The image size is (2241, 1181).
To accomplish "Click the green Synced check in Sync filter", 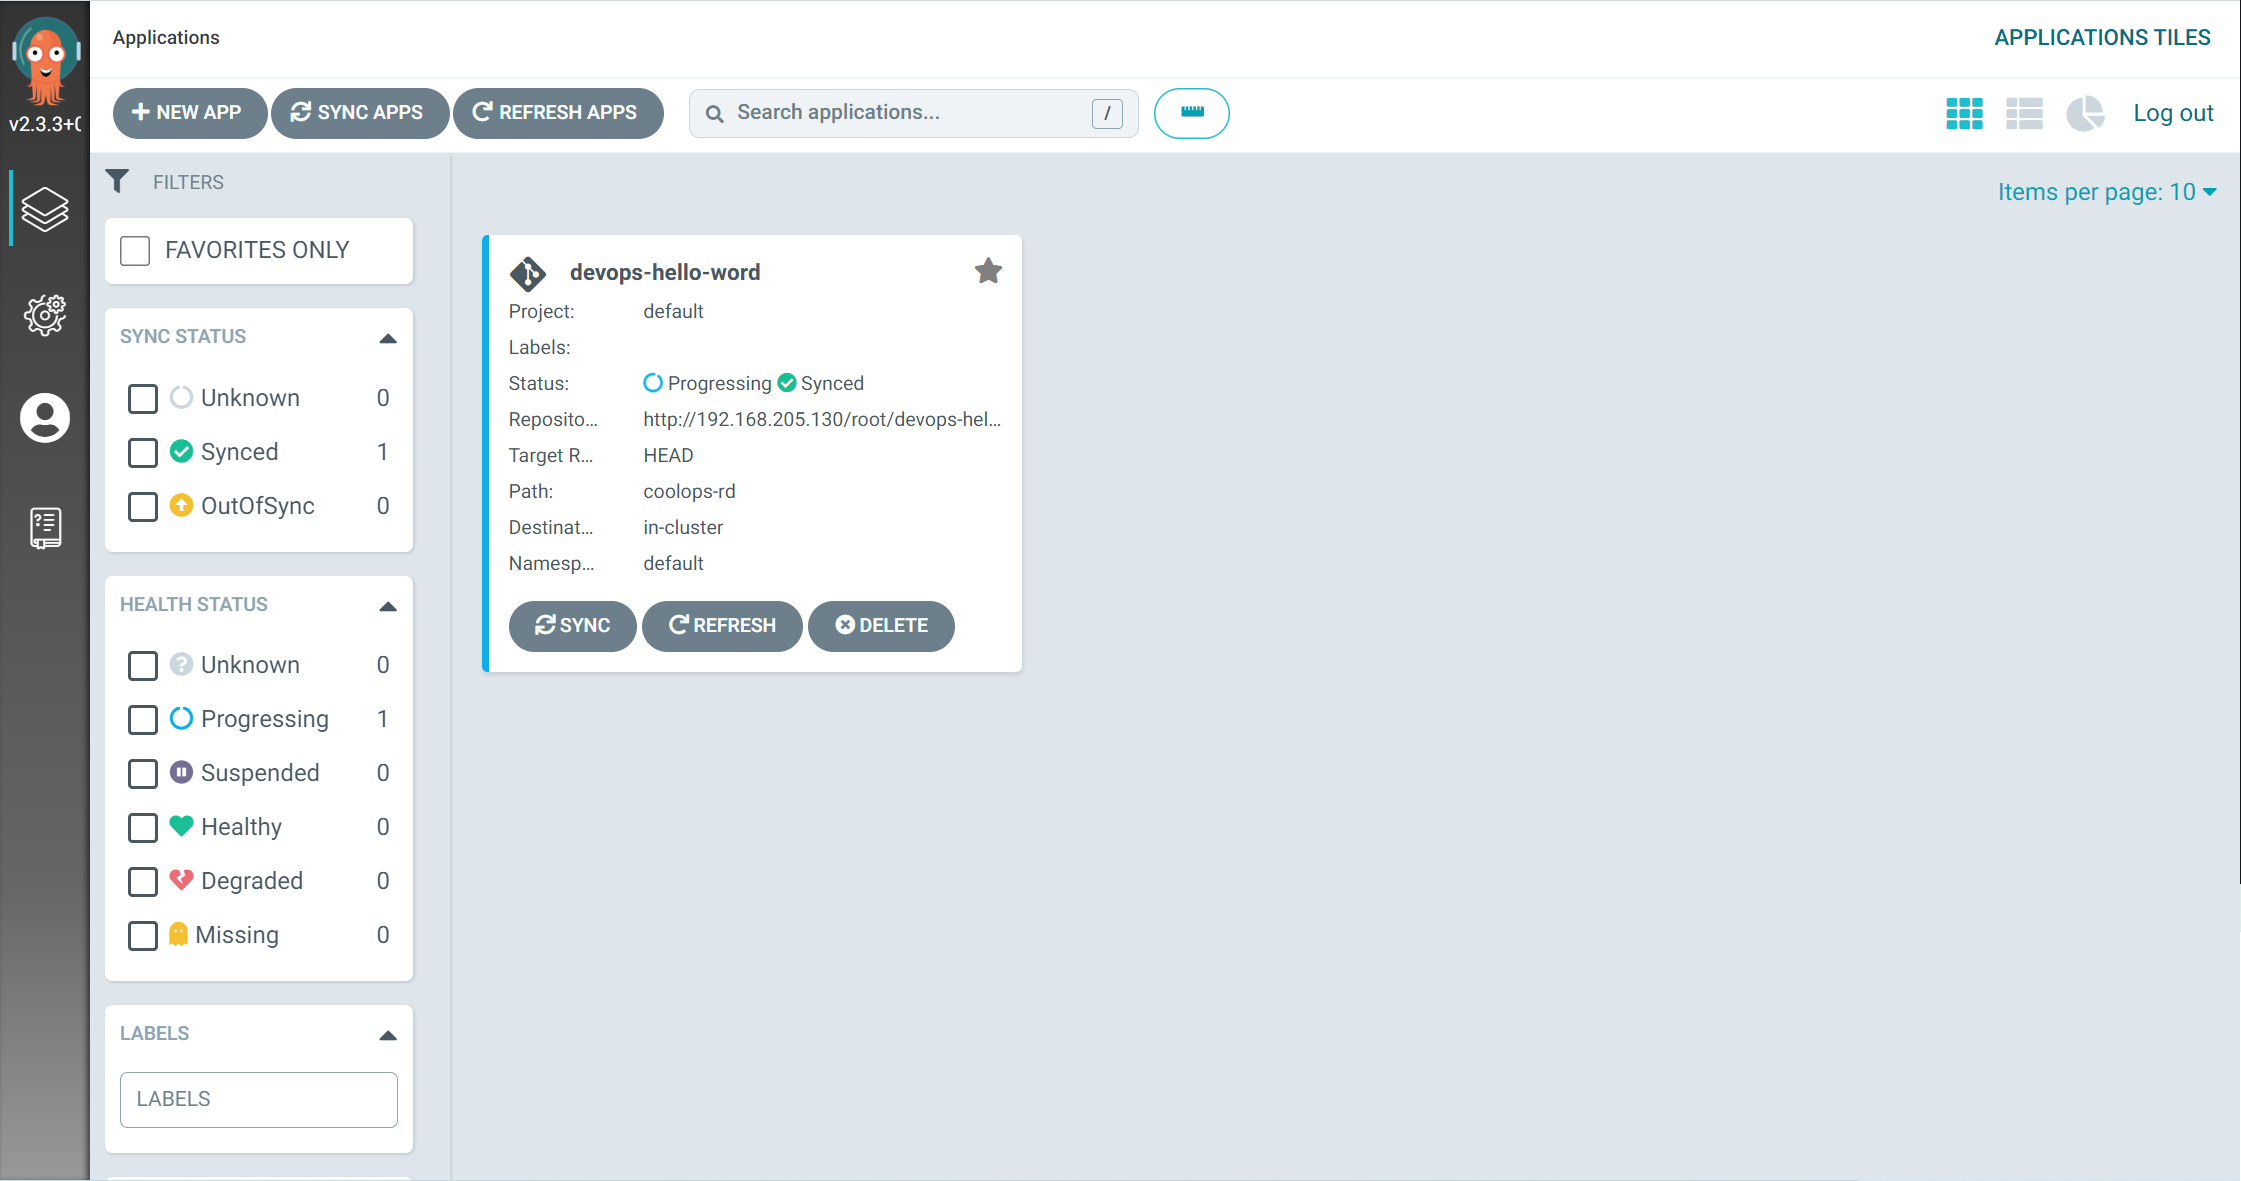I will pyautogui.click(x=181, y=451).
